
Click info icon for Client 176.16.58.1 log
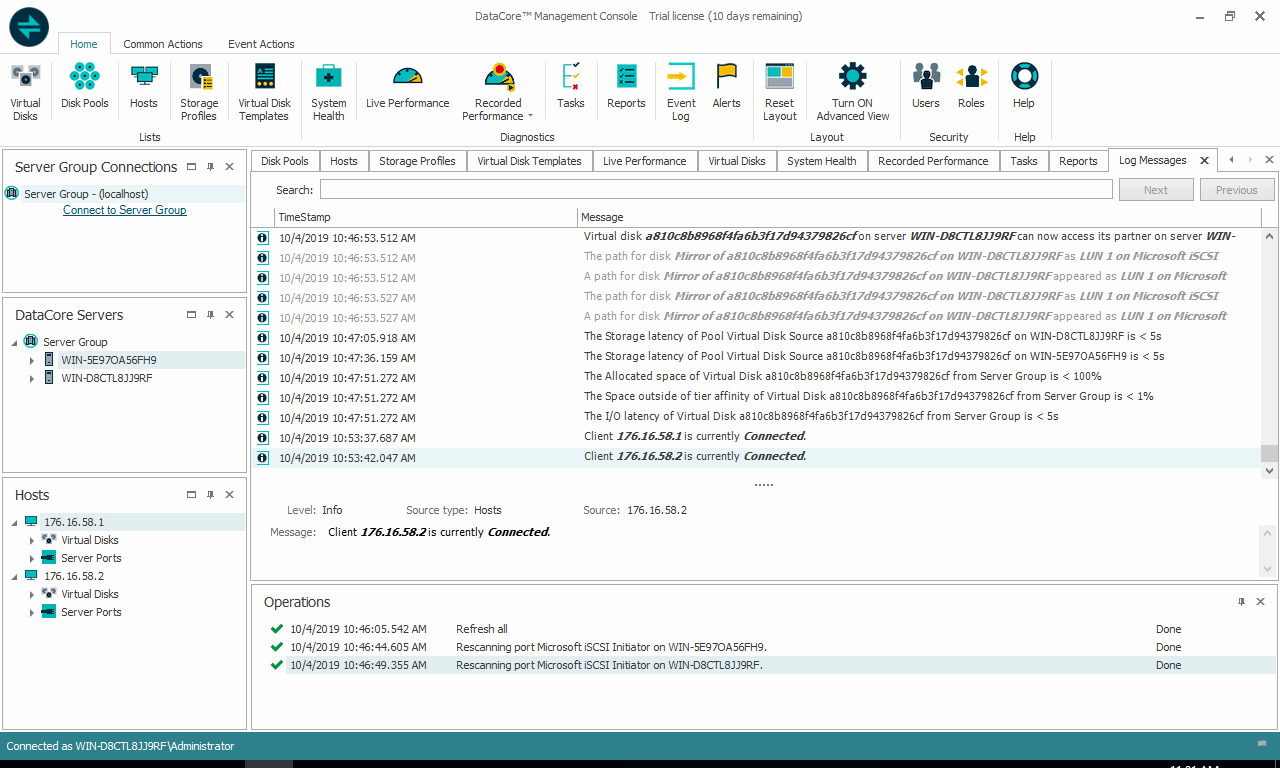coord(263,438)
